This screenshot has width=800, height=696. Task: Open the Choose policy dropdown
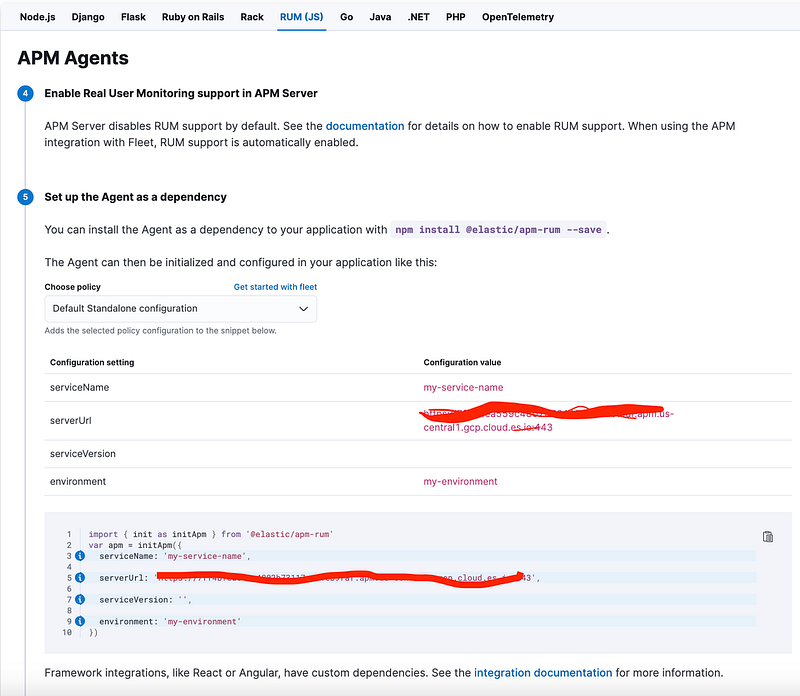(x=181, y=309)
